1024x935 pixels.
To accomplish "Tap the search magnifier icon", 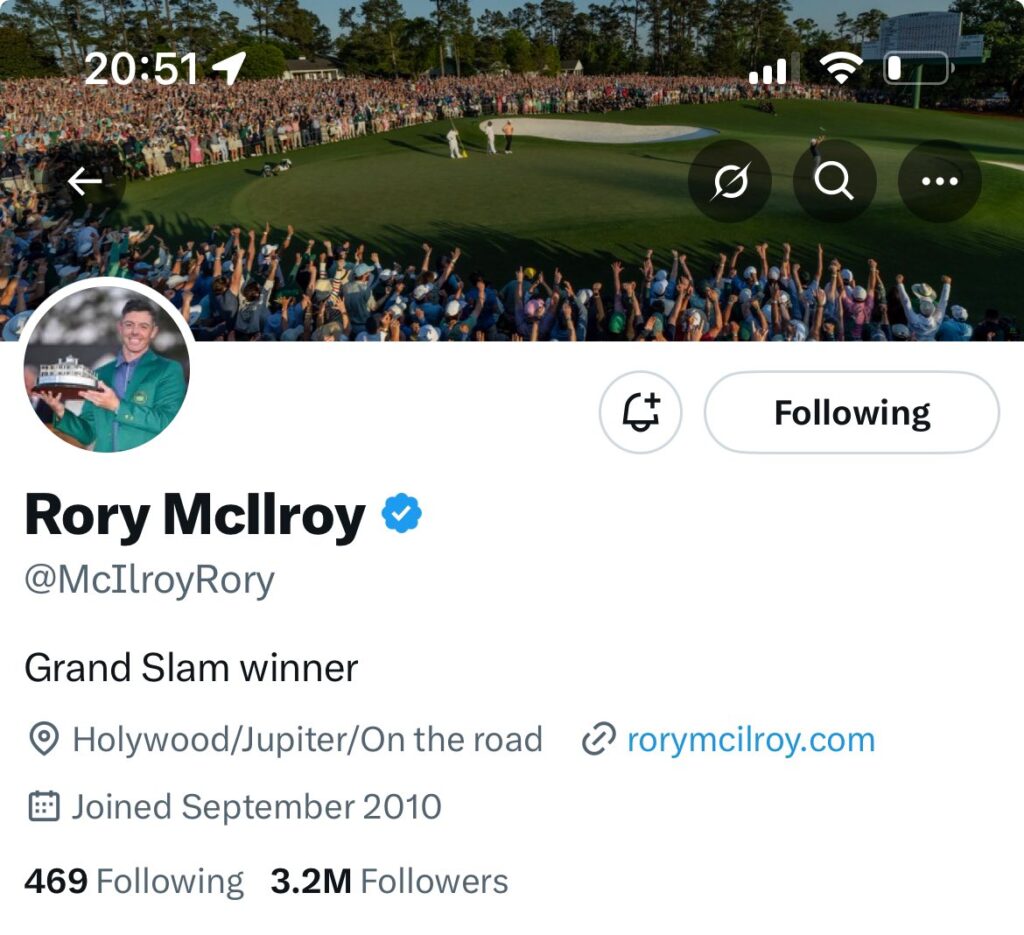I will (834, 181).
